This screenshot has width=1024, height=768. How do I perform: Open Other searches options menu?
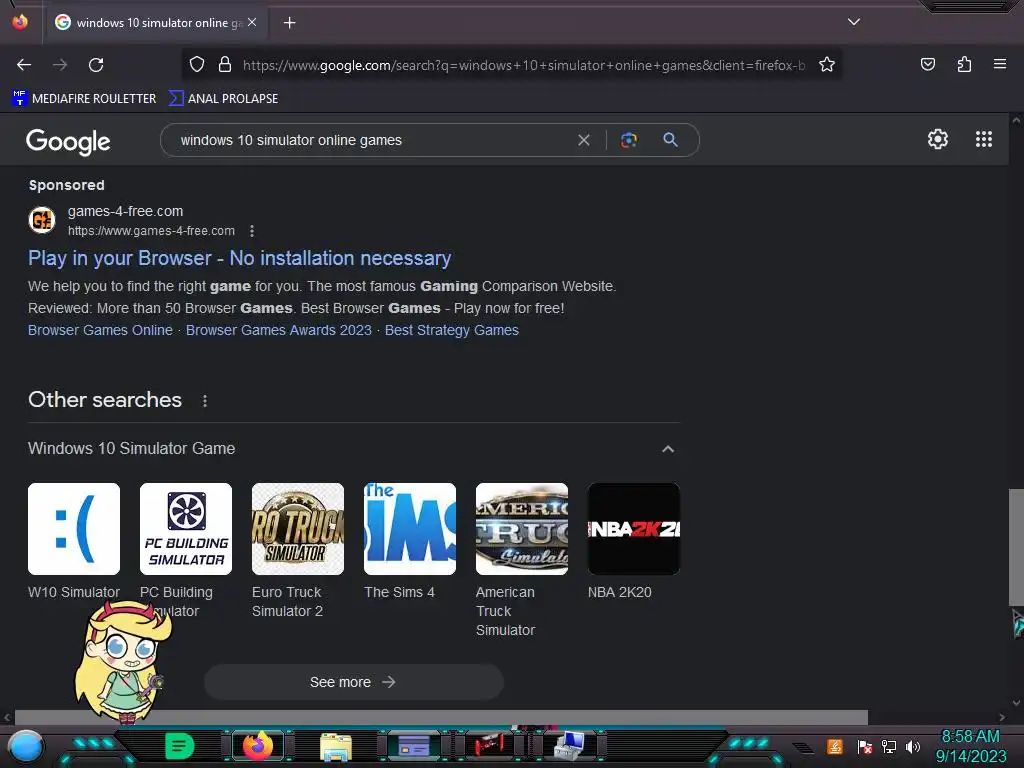pos(205,400)
